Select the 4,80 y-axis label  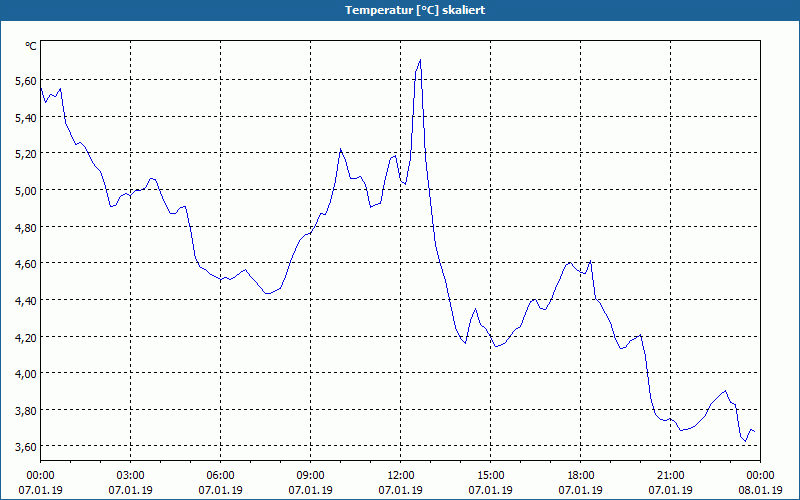(26, 227)
